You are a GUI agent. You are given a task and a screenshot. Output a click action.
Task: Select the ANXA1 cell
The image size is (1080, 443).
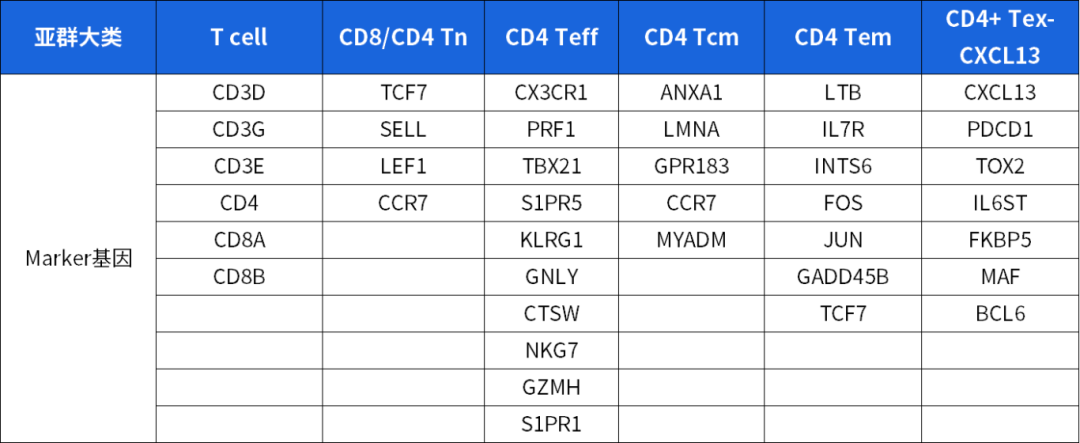(x=691, y=93)
